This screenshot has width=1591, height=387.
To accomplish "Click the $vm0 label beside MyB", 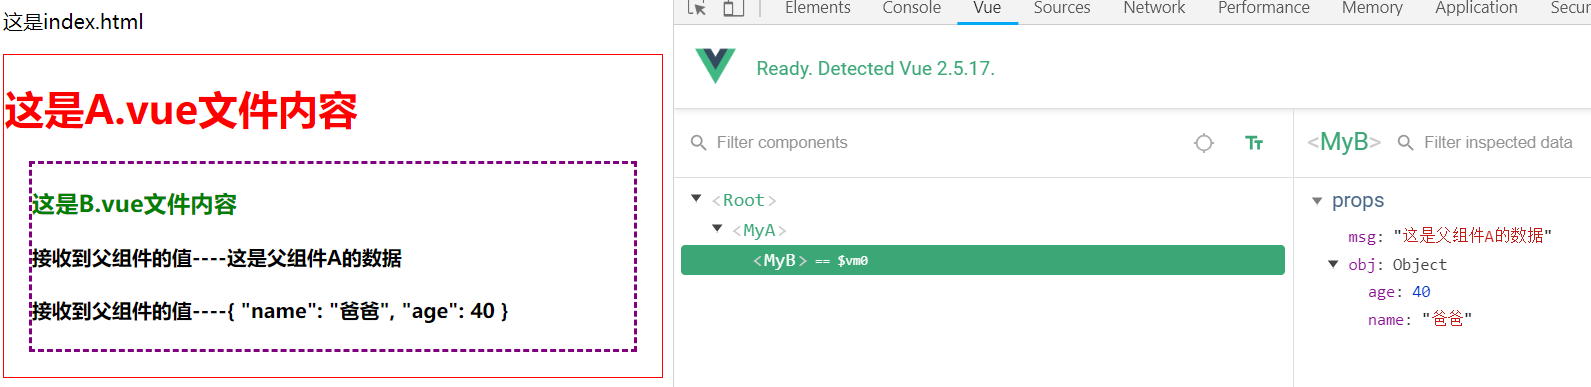I will tap(853, 261).
